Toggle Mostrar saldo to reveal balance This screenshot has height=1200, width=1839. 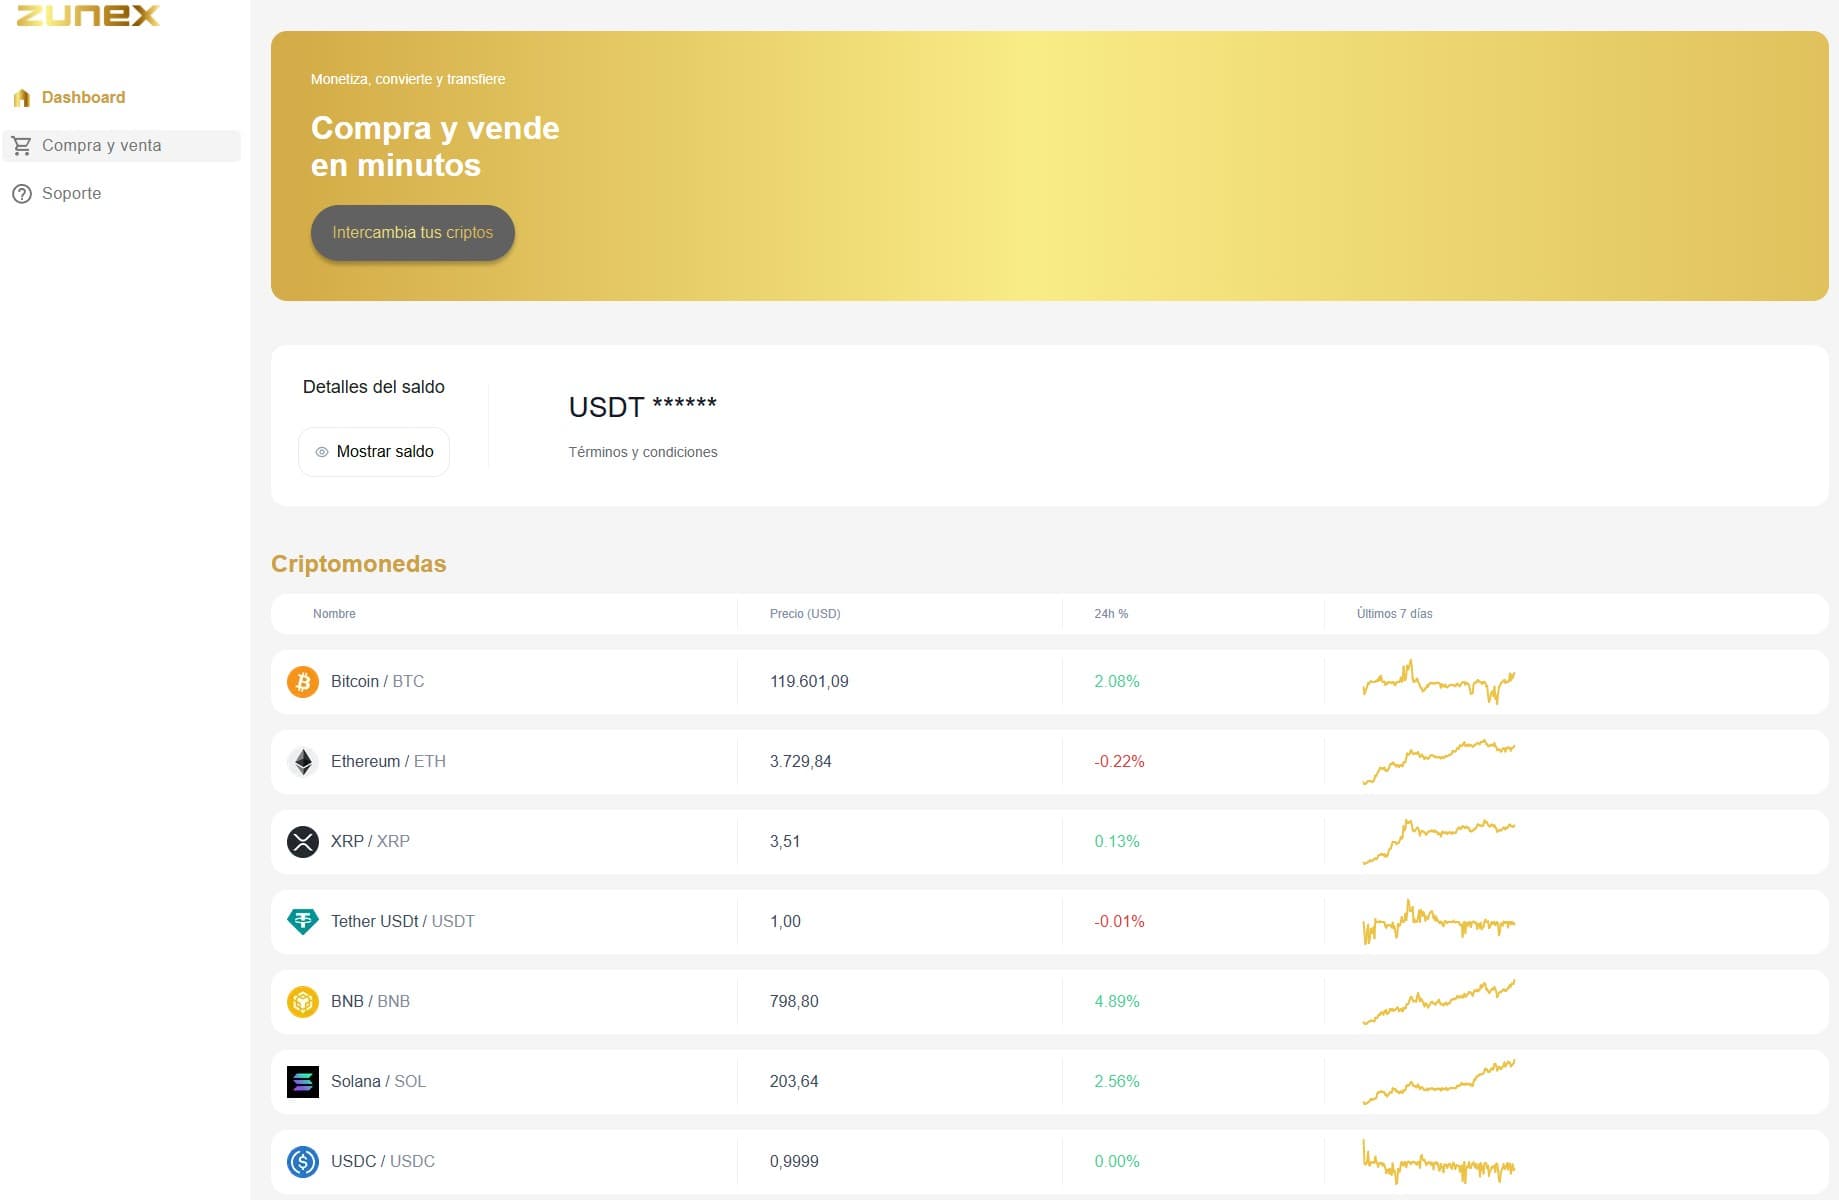point(374,452)
